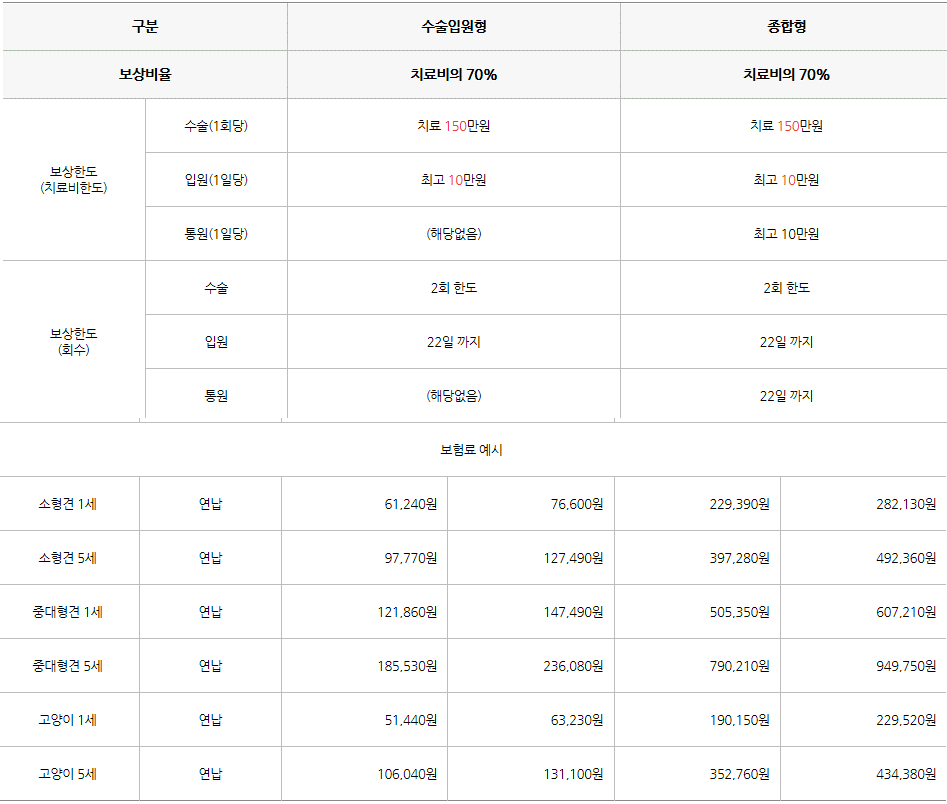Select 치료 150만원 under 수술입원형
The height and width of the screenshot is (804, 947).
point(454,126)
